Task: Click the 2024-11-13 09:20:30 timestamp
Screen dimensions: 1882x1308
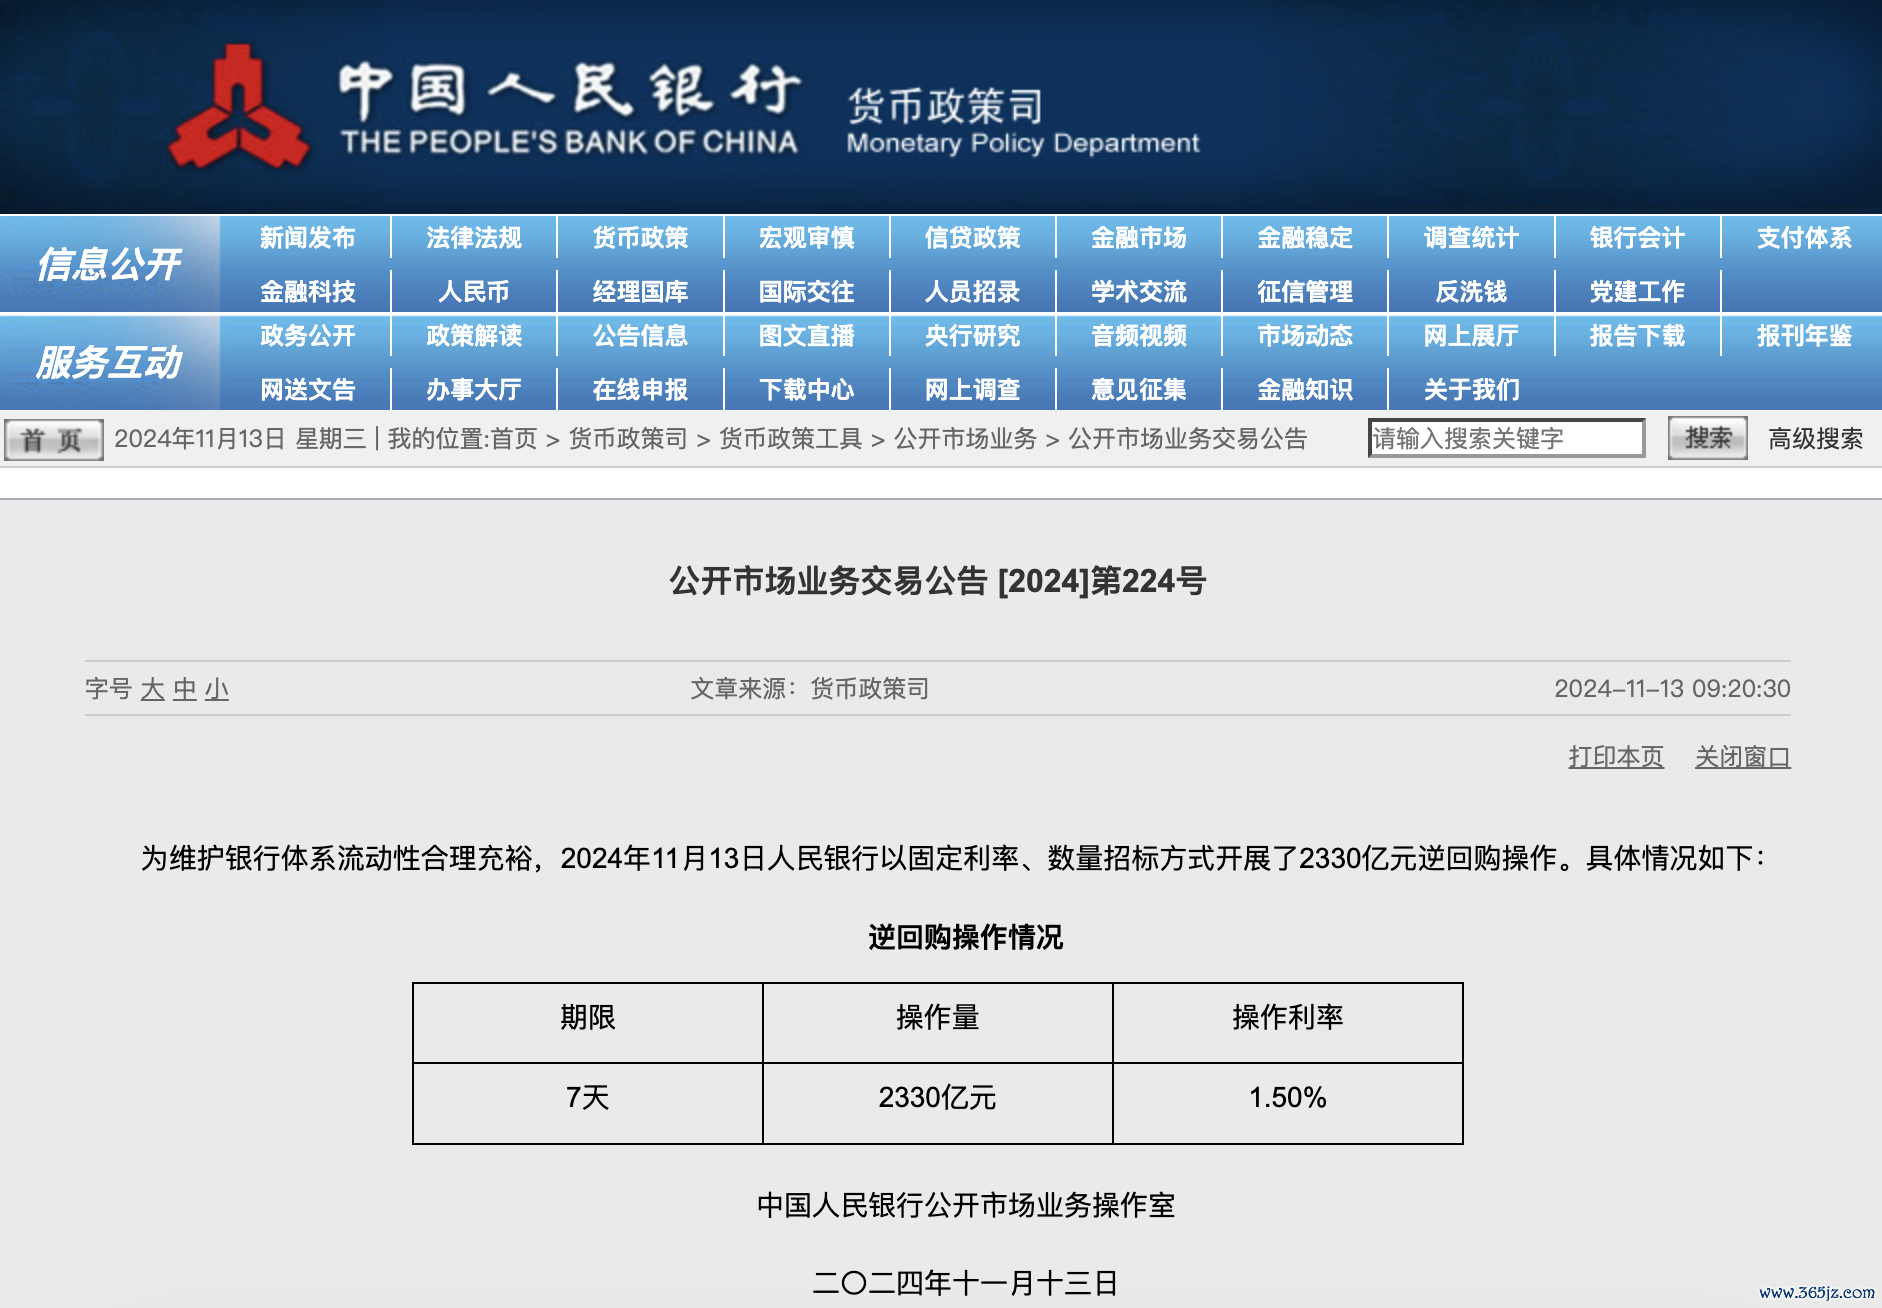Action: [x=1672, y=688]
